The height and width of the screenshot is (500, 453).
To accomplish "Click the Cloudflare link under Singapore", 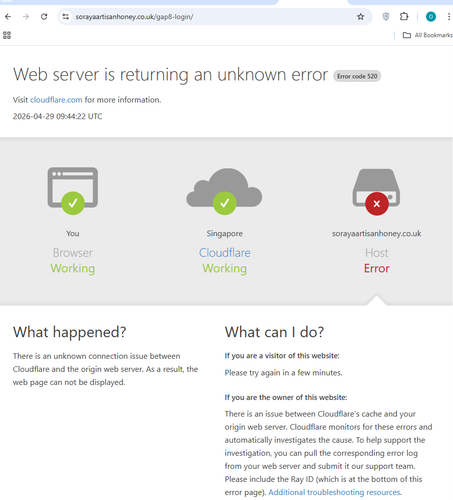I will click(225, 253).
